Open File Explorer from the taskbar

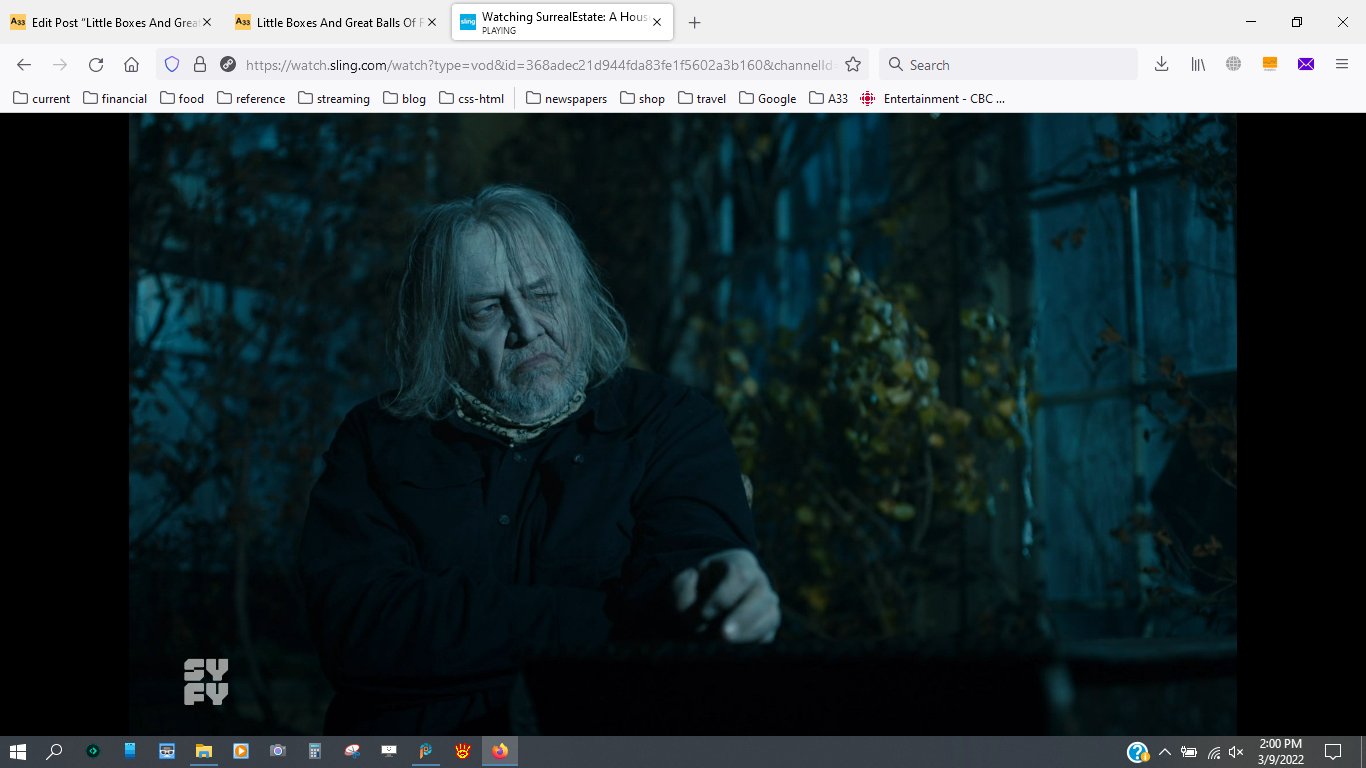204,751
